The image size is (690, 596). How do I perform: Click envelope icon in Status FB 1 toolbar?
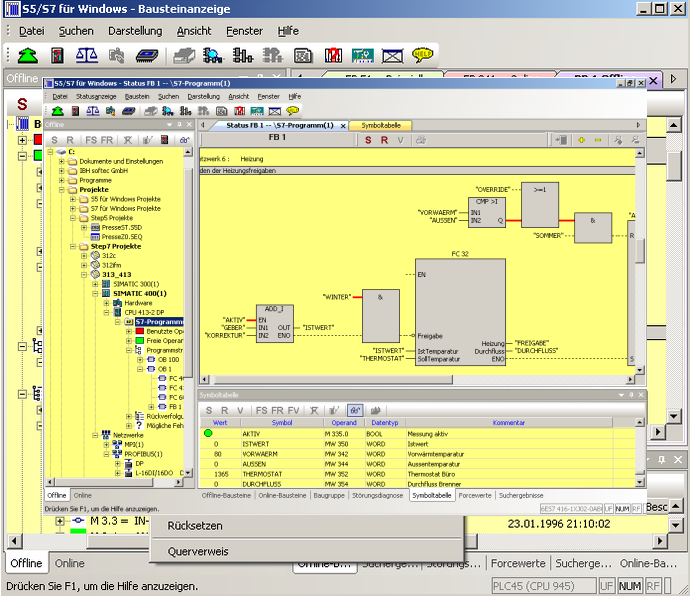[x=275, y=111]
